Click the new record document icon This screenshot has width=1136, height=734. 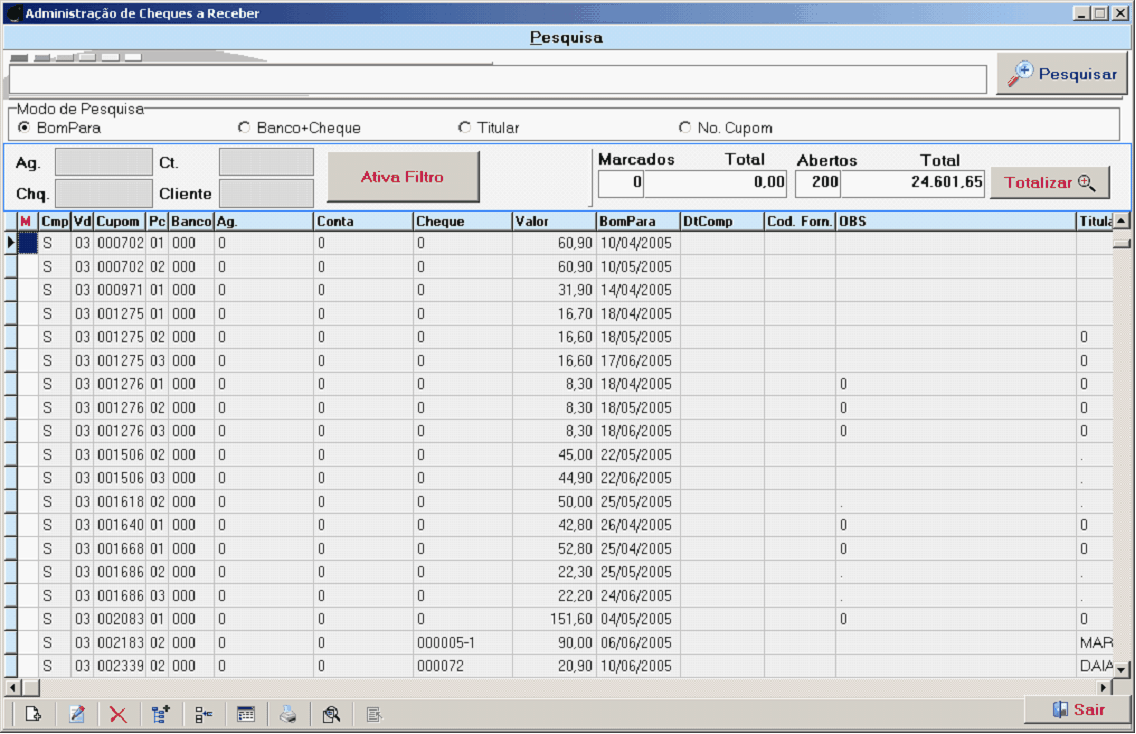(33, 714)
